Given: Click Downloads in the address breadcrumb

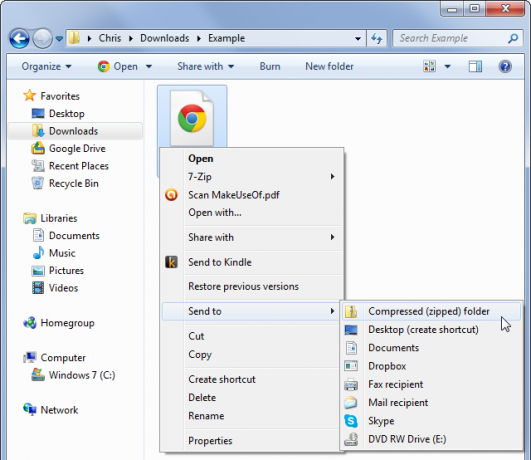Looking at the screenshot, I should pyautogui.click(x=165, y=38).
